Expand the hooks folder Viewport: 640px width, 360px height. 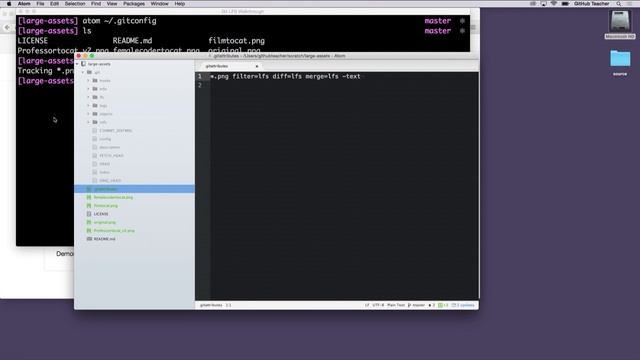pos(89,80)
